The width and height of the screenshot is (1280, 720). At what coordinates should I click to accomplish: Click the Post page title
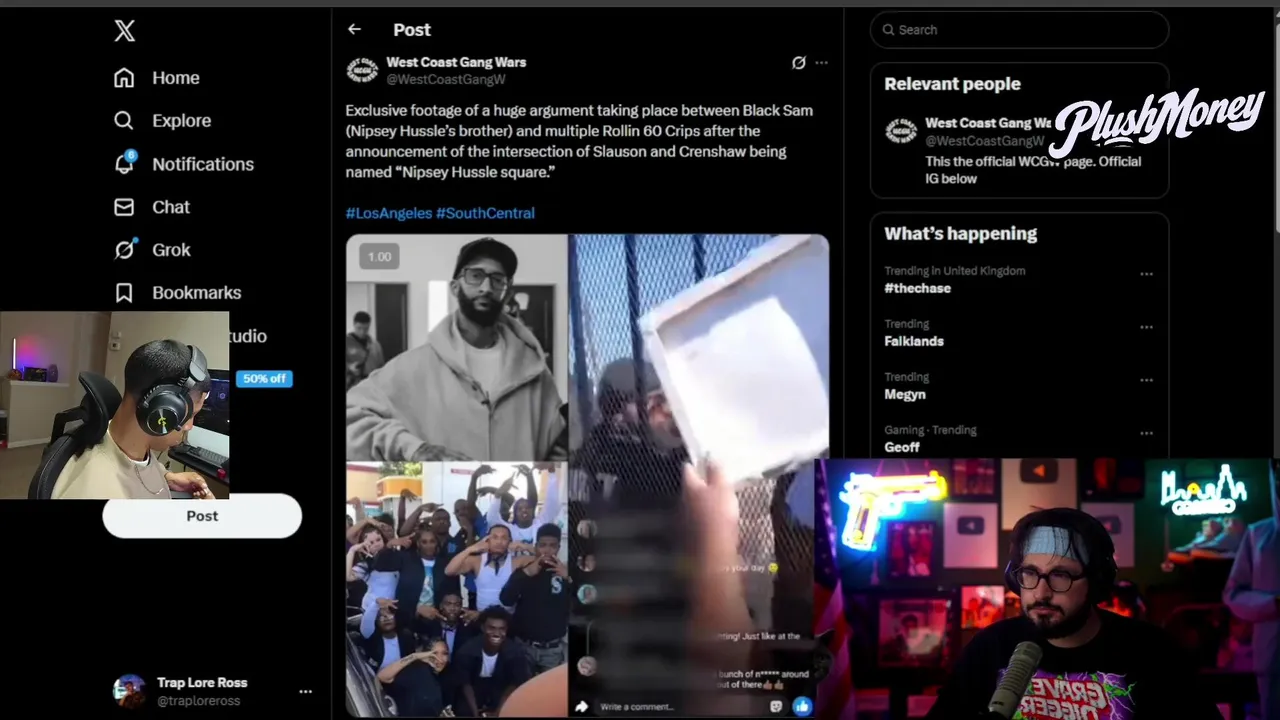412,30
